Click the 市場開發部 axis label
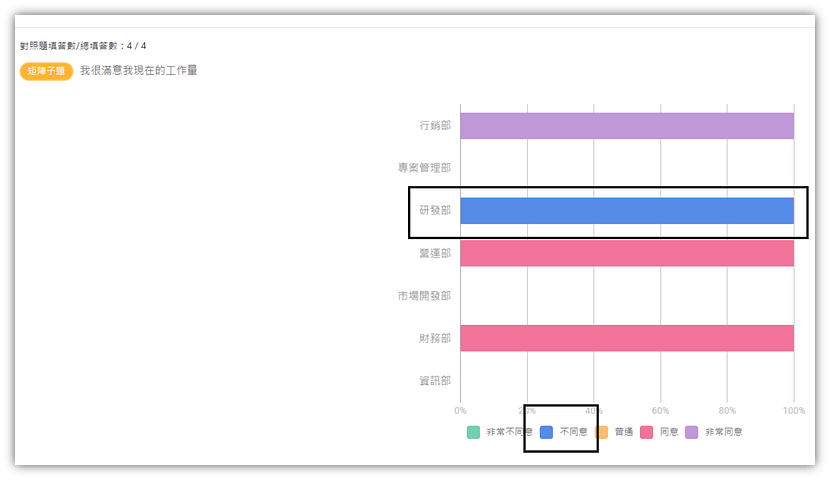830x480 pixels. pos(425,296)
